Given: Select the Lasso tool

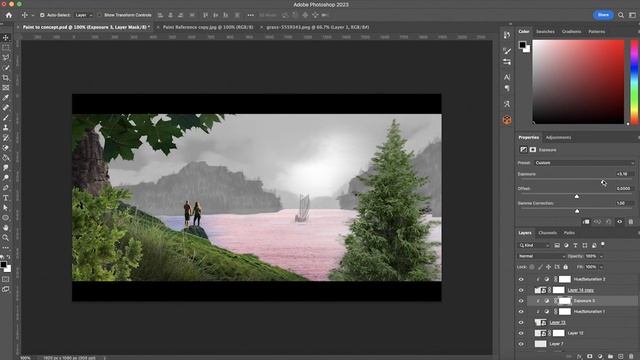Looking at the screenshot, I should click(x=6, y=58).
